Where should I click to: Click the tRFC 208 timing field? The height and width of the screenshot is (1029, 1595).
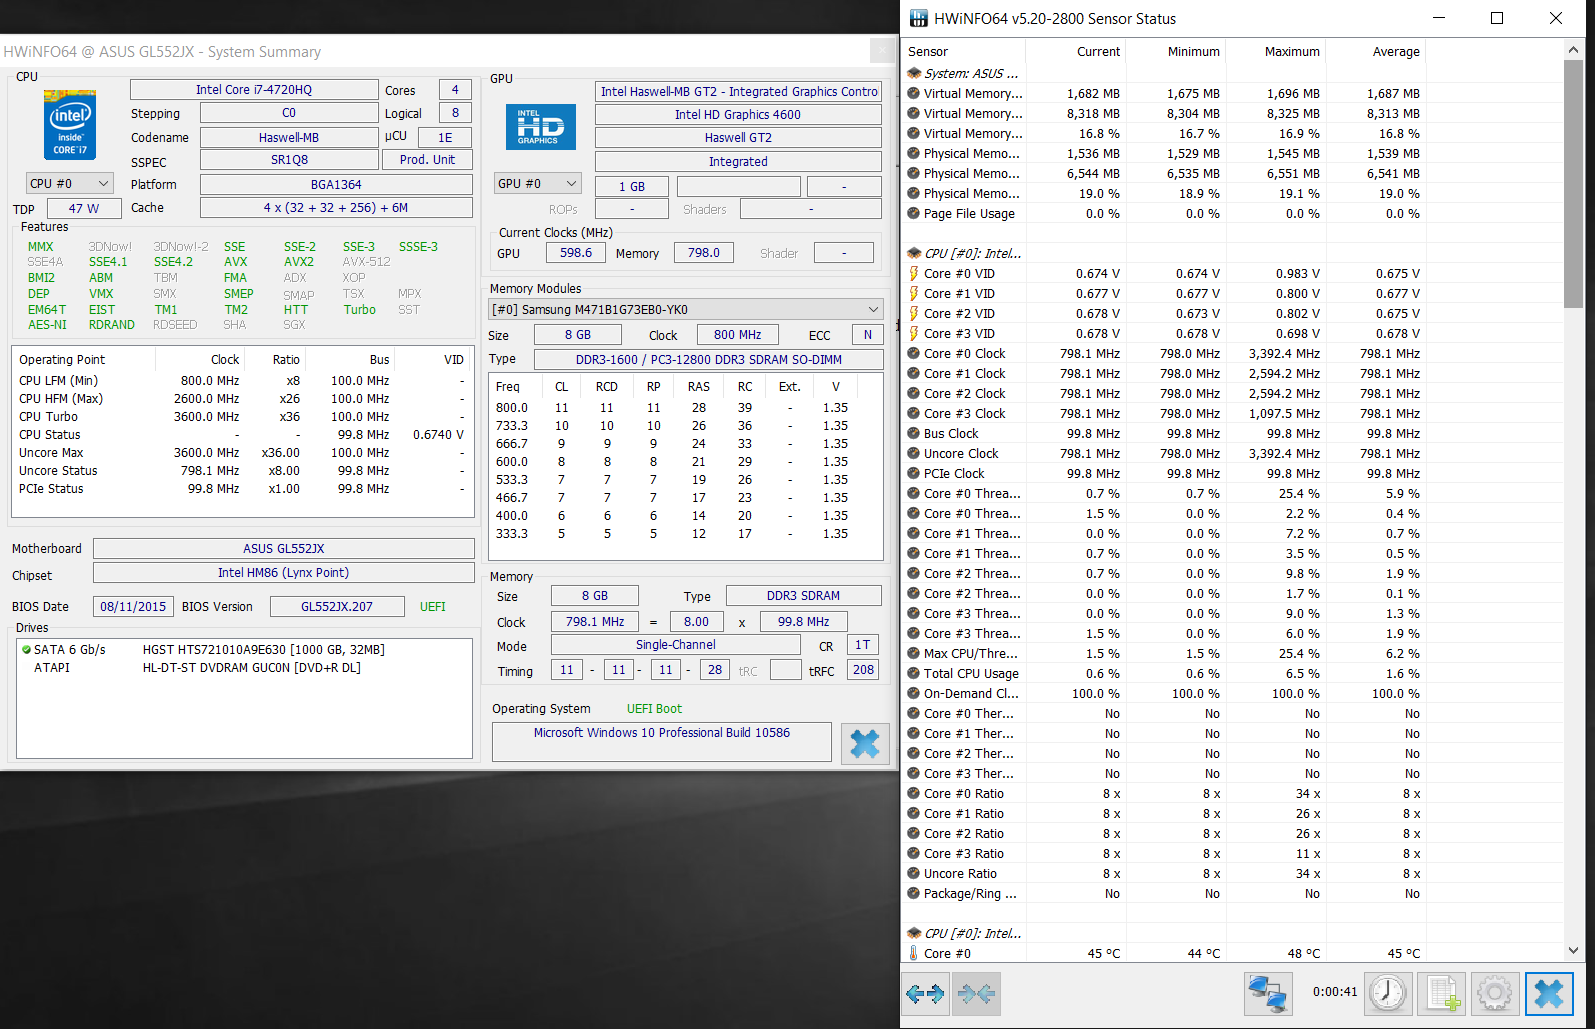863,670
